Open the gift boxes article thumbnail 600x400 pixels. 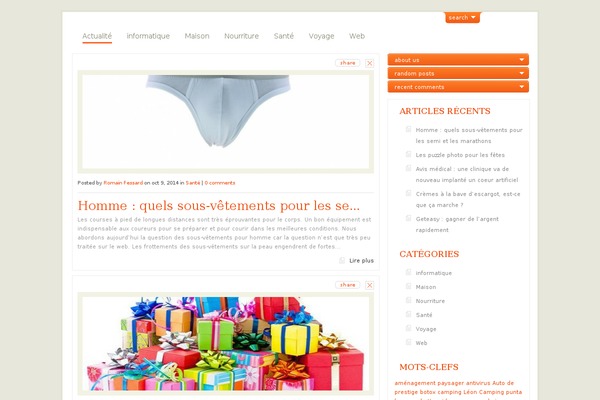click(226, 344)
